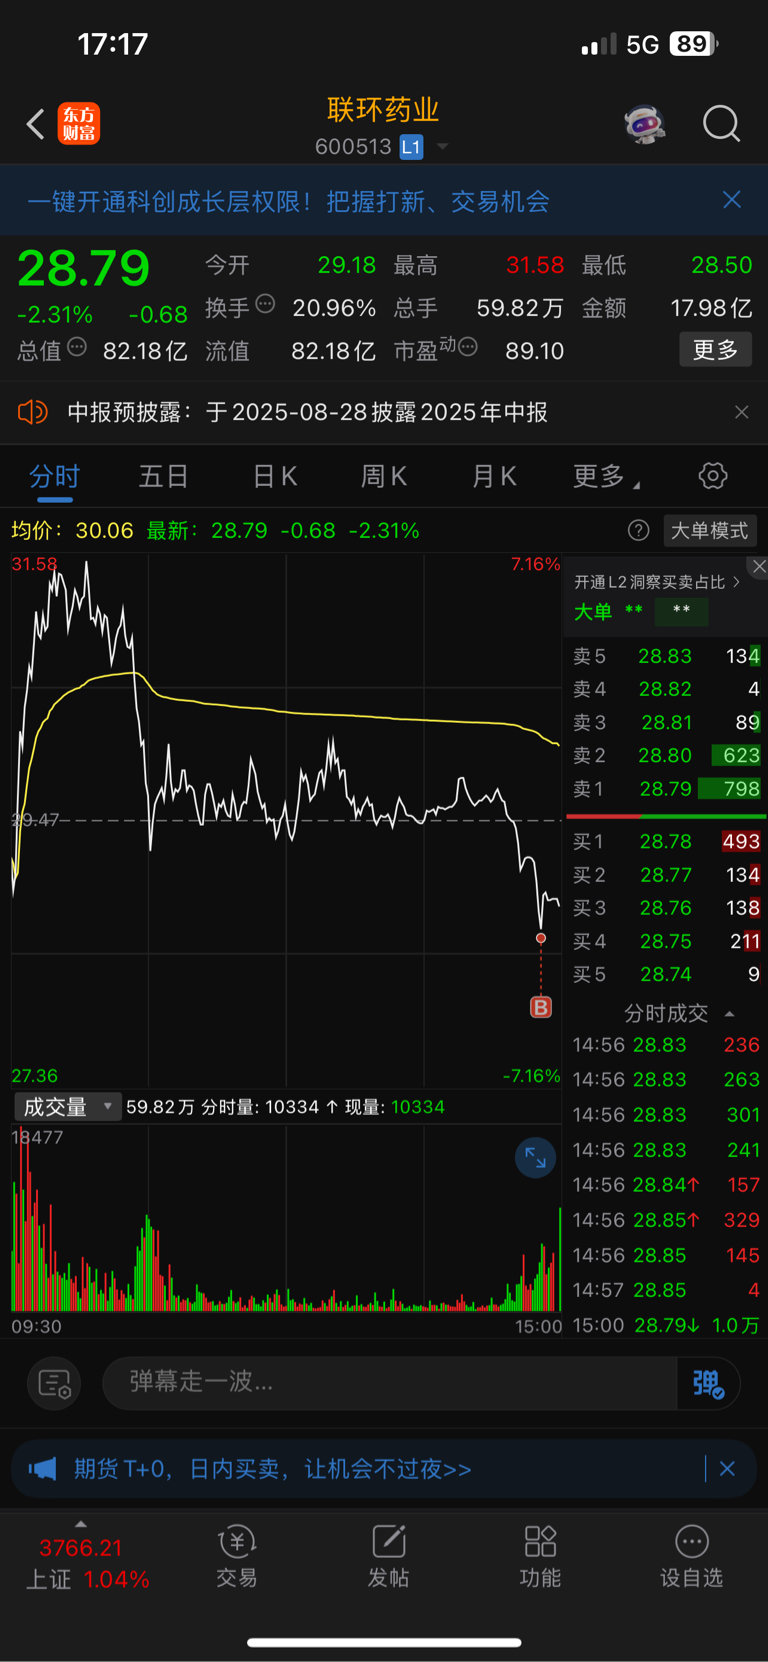
Task: Tap the megaphone ad icon
Action: [42, 1469]
